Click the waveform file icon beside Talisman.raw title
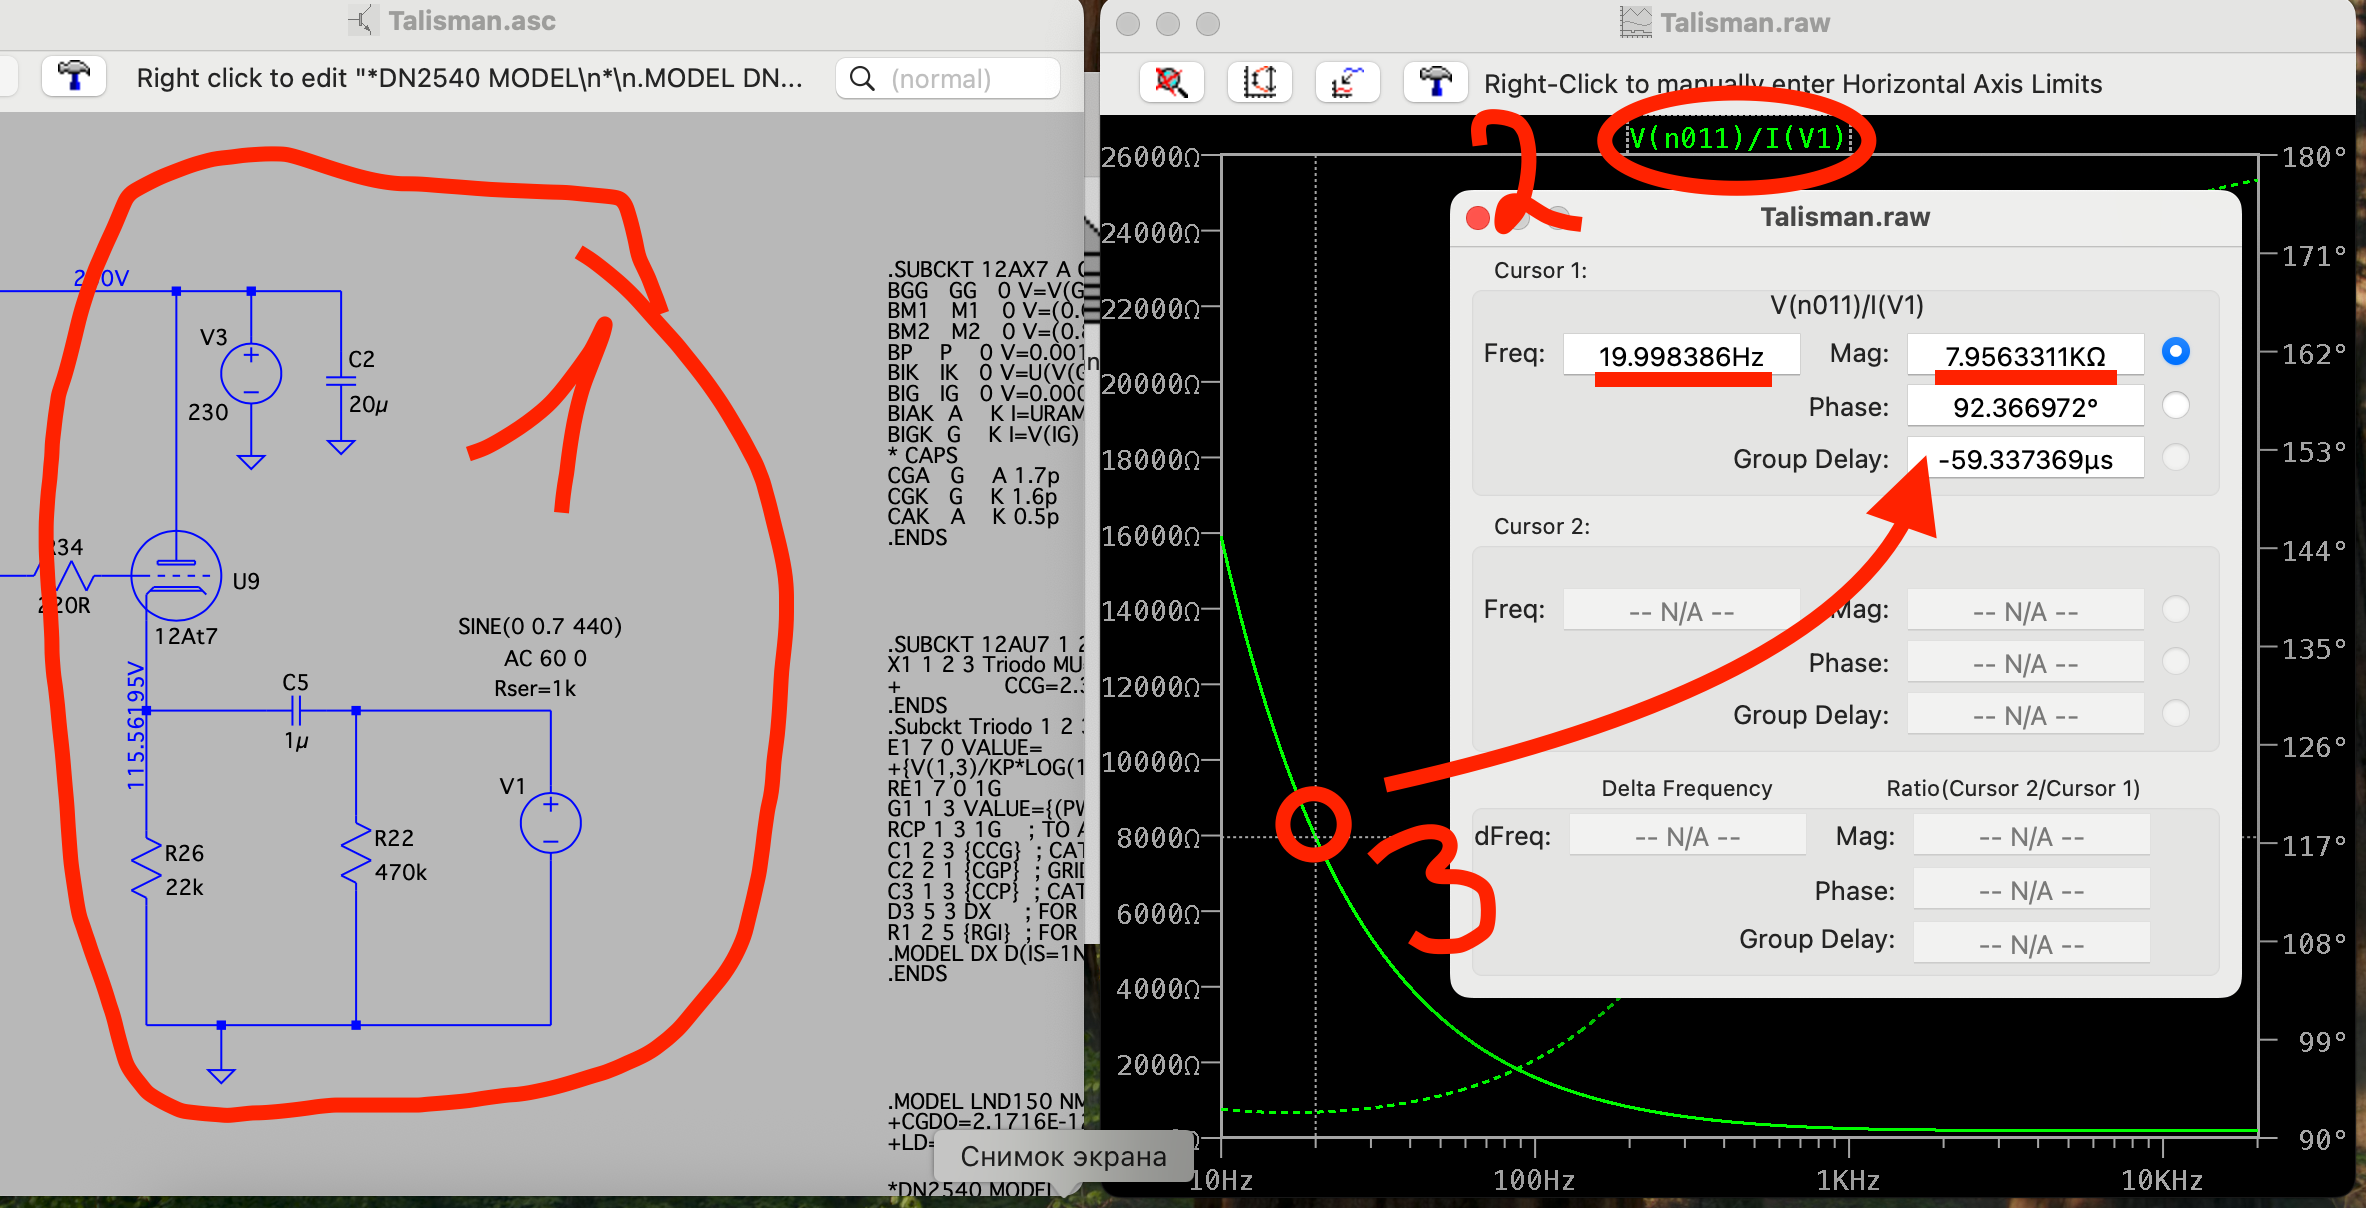This screenshot has height=1208, width=2366. (x=1636, y=22)
